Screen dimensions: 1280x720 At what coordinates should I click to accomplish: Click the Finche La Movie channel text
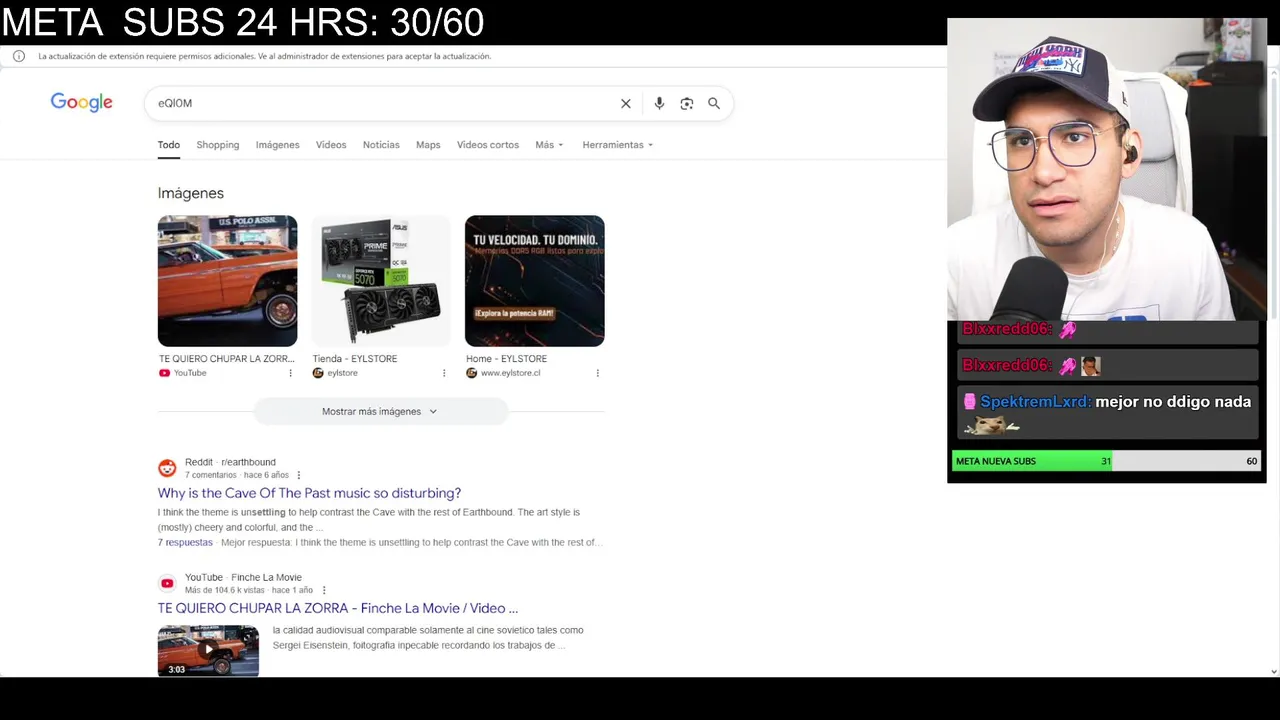coord(266,577)
